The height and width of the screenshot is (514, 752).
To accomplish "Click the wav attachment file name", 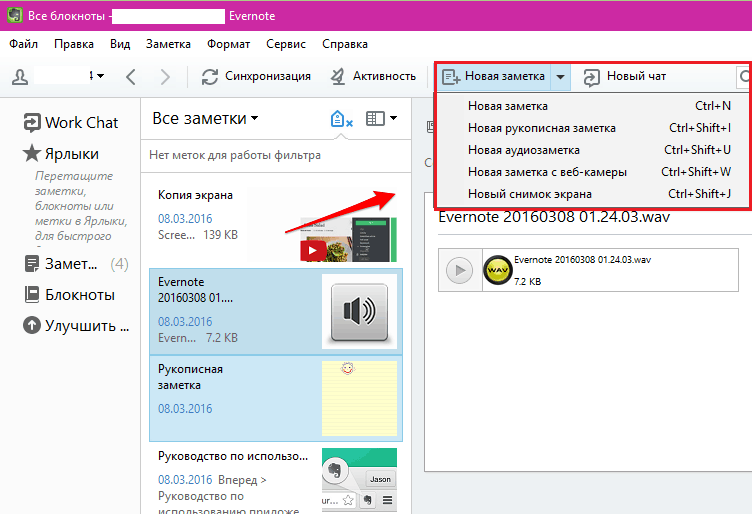I will point(582,260).
